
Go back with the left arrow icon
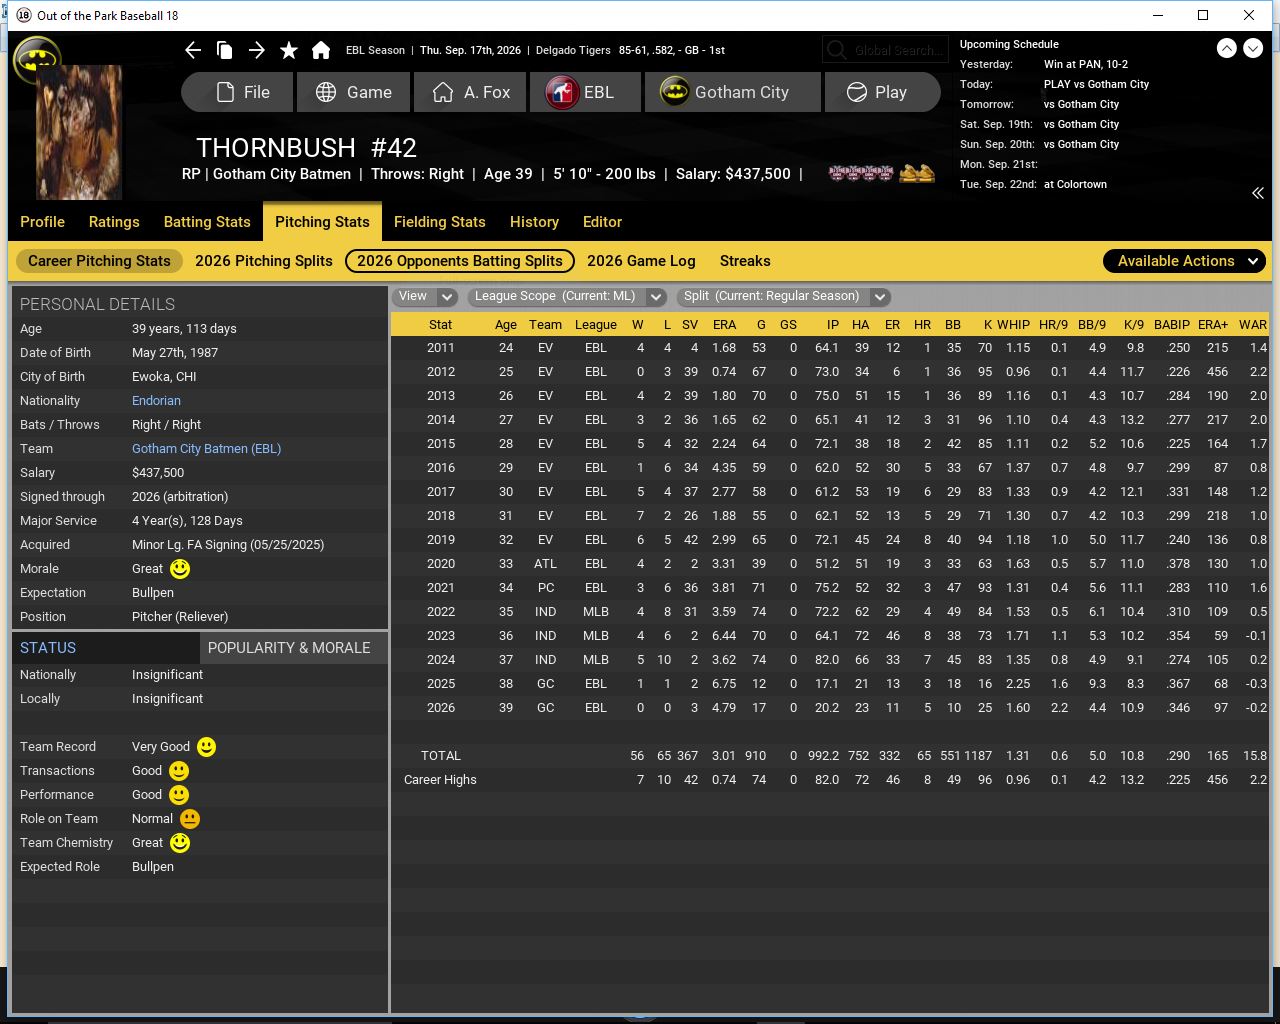(x=193, y=50)
